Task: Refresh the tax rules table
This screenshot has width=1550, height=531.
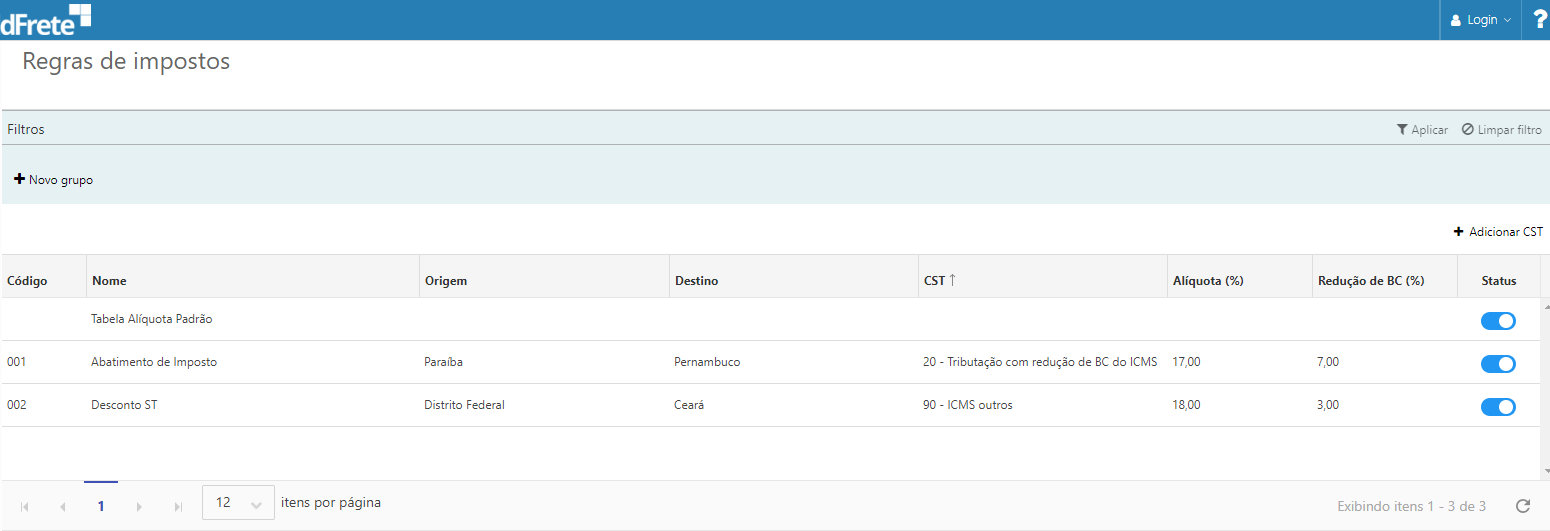Action: pos(1523,506)
